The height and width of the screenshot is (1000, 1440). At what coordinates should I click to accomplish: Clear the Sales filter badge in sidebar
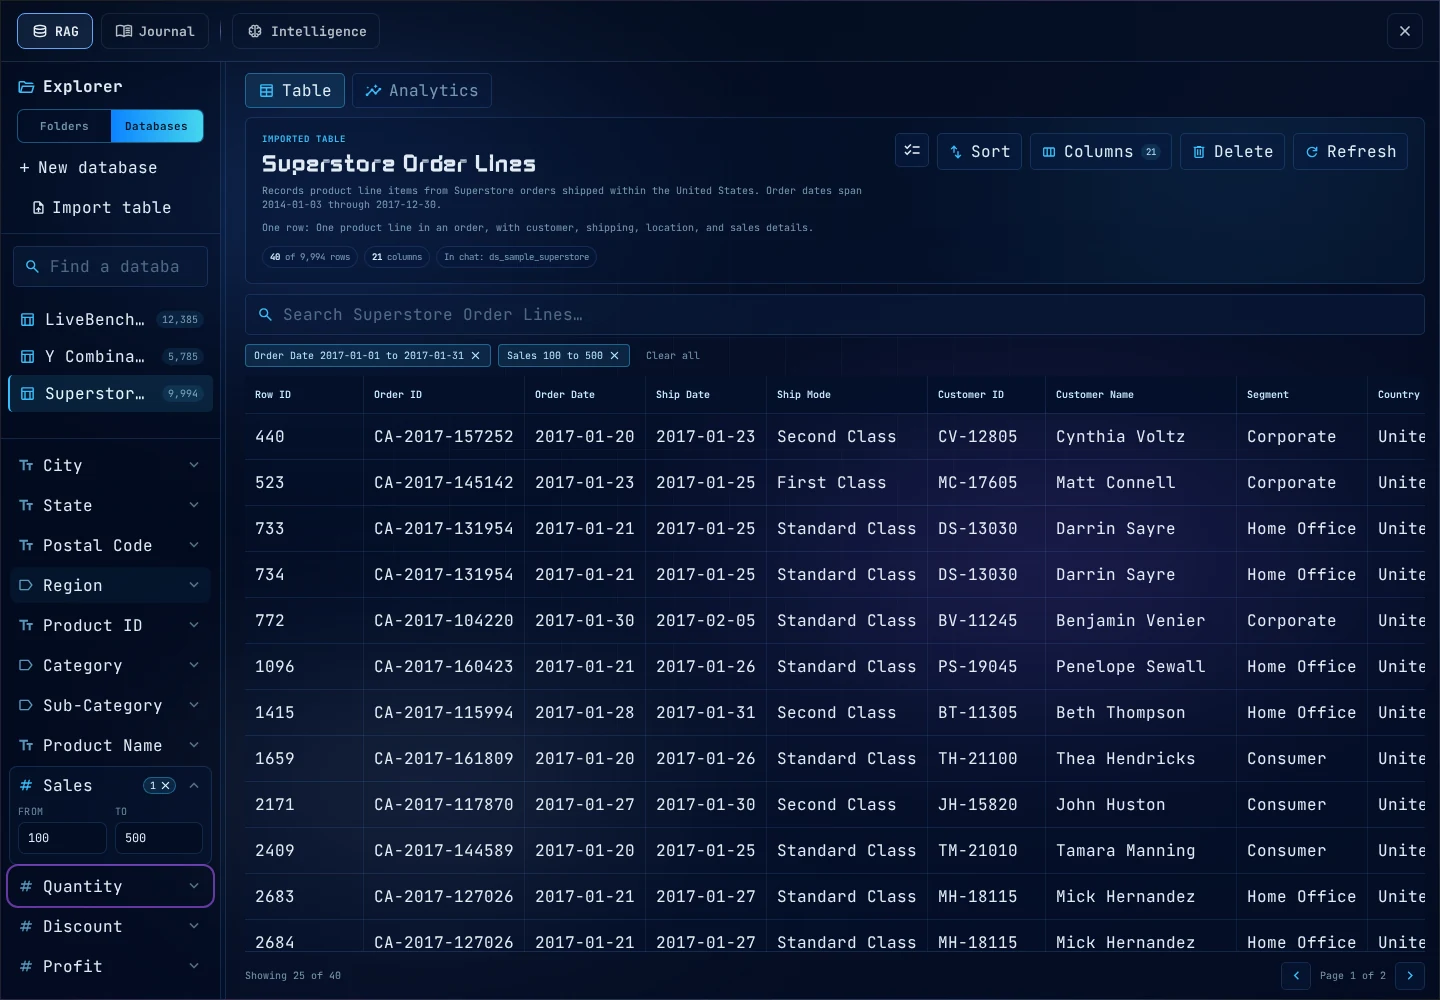[x=166, y=785]
